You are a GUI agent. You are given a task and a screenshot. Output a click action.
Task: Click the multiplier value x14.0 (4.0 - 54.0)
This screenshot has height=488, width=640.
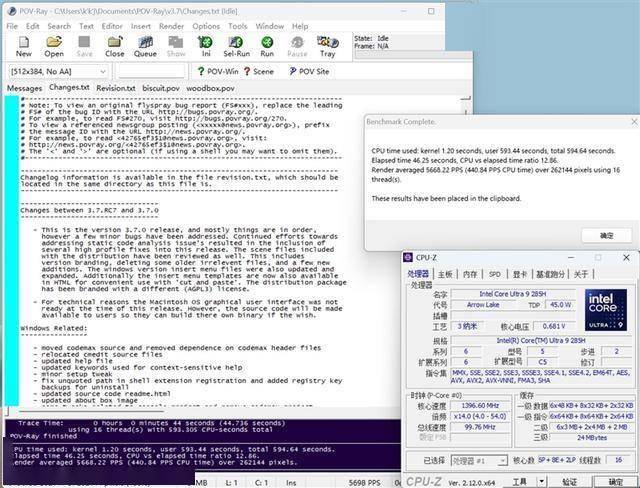(x=480, y=416)
